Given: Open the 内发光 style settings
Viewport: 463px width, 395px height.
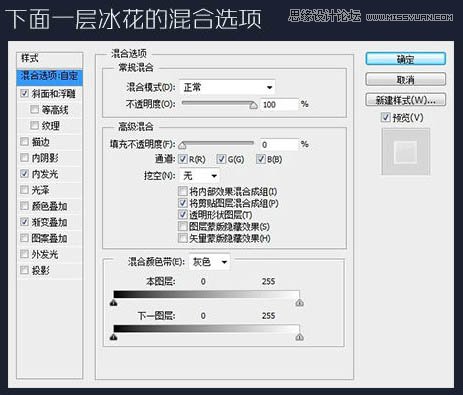Looking at the screenshot, I should tap(45, 174).
